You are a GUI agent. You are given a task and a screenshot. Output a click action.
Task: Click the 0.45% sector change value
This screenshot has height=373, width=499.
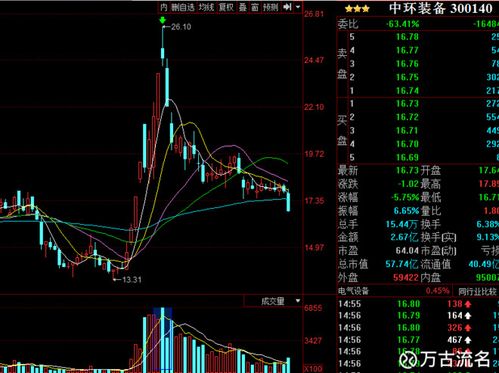tap(437, 291)
